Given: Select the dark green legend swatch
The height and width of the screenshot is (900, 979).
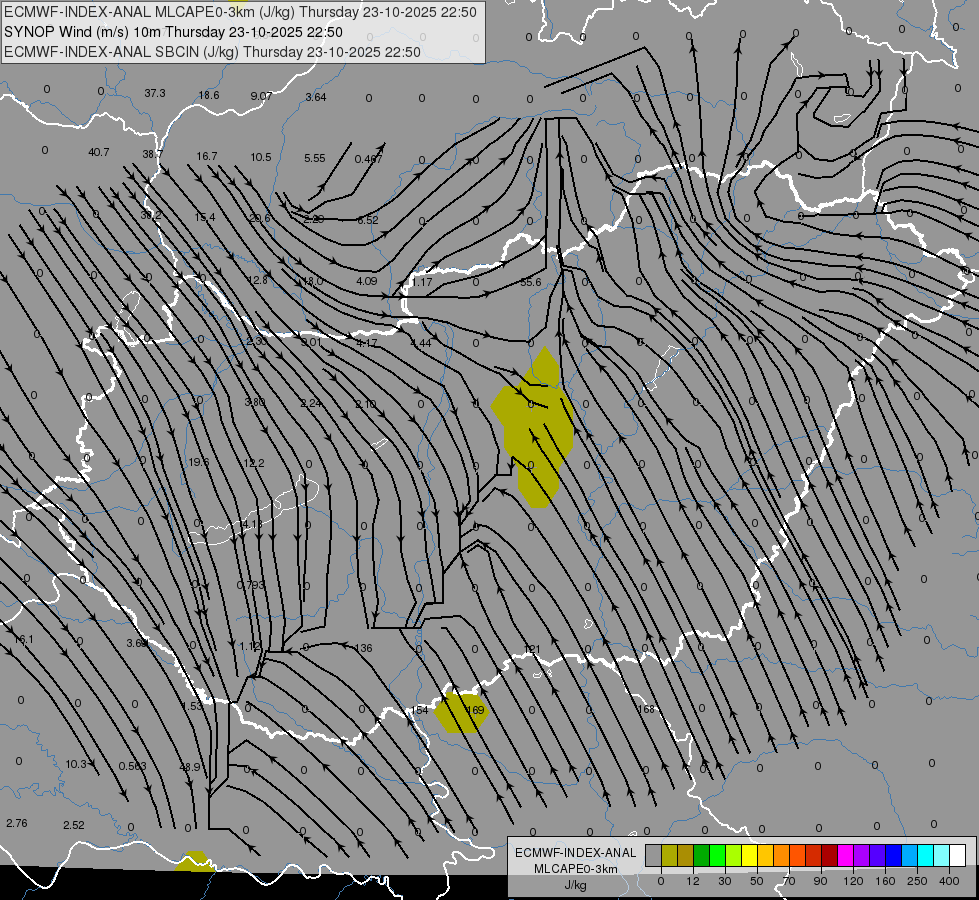Looking at the screenshot, I should coord(702,855).
